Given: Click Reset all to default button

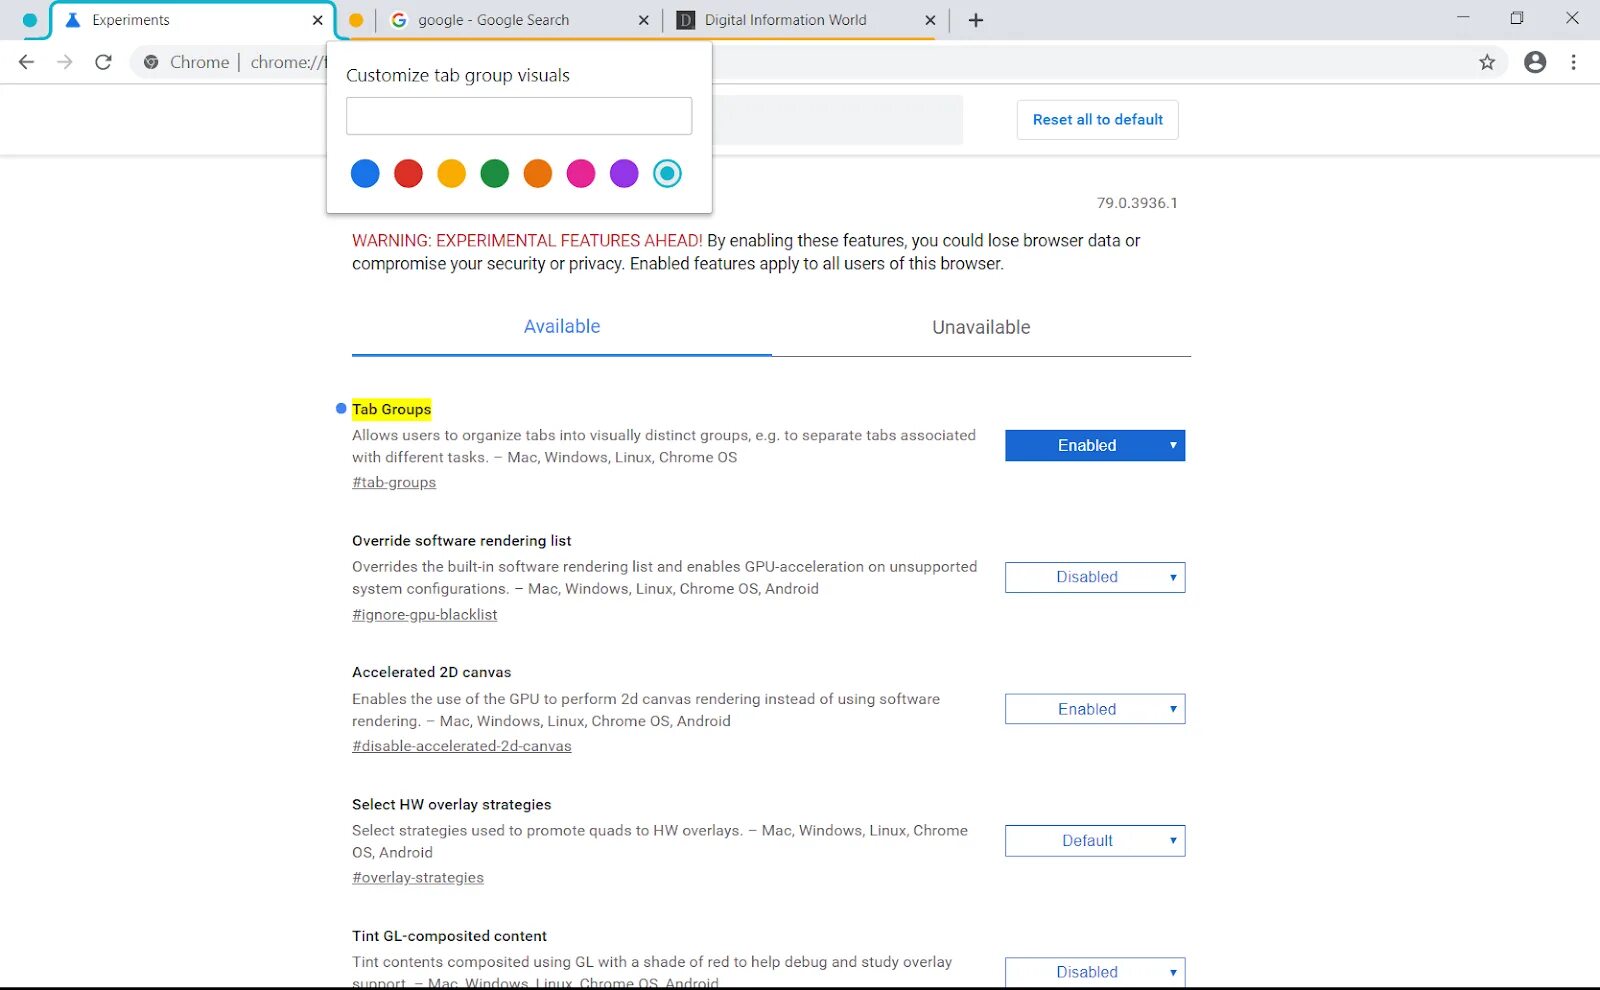Looking at the screenshot, I should 1097,120.
